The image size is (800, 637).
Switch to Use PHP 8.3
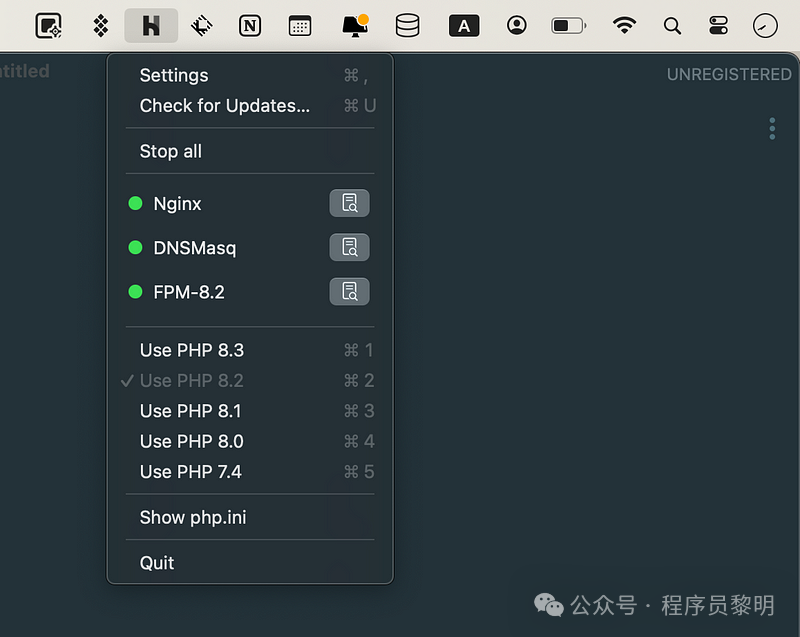pos(250,350)
